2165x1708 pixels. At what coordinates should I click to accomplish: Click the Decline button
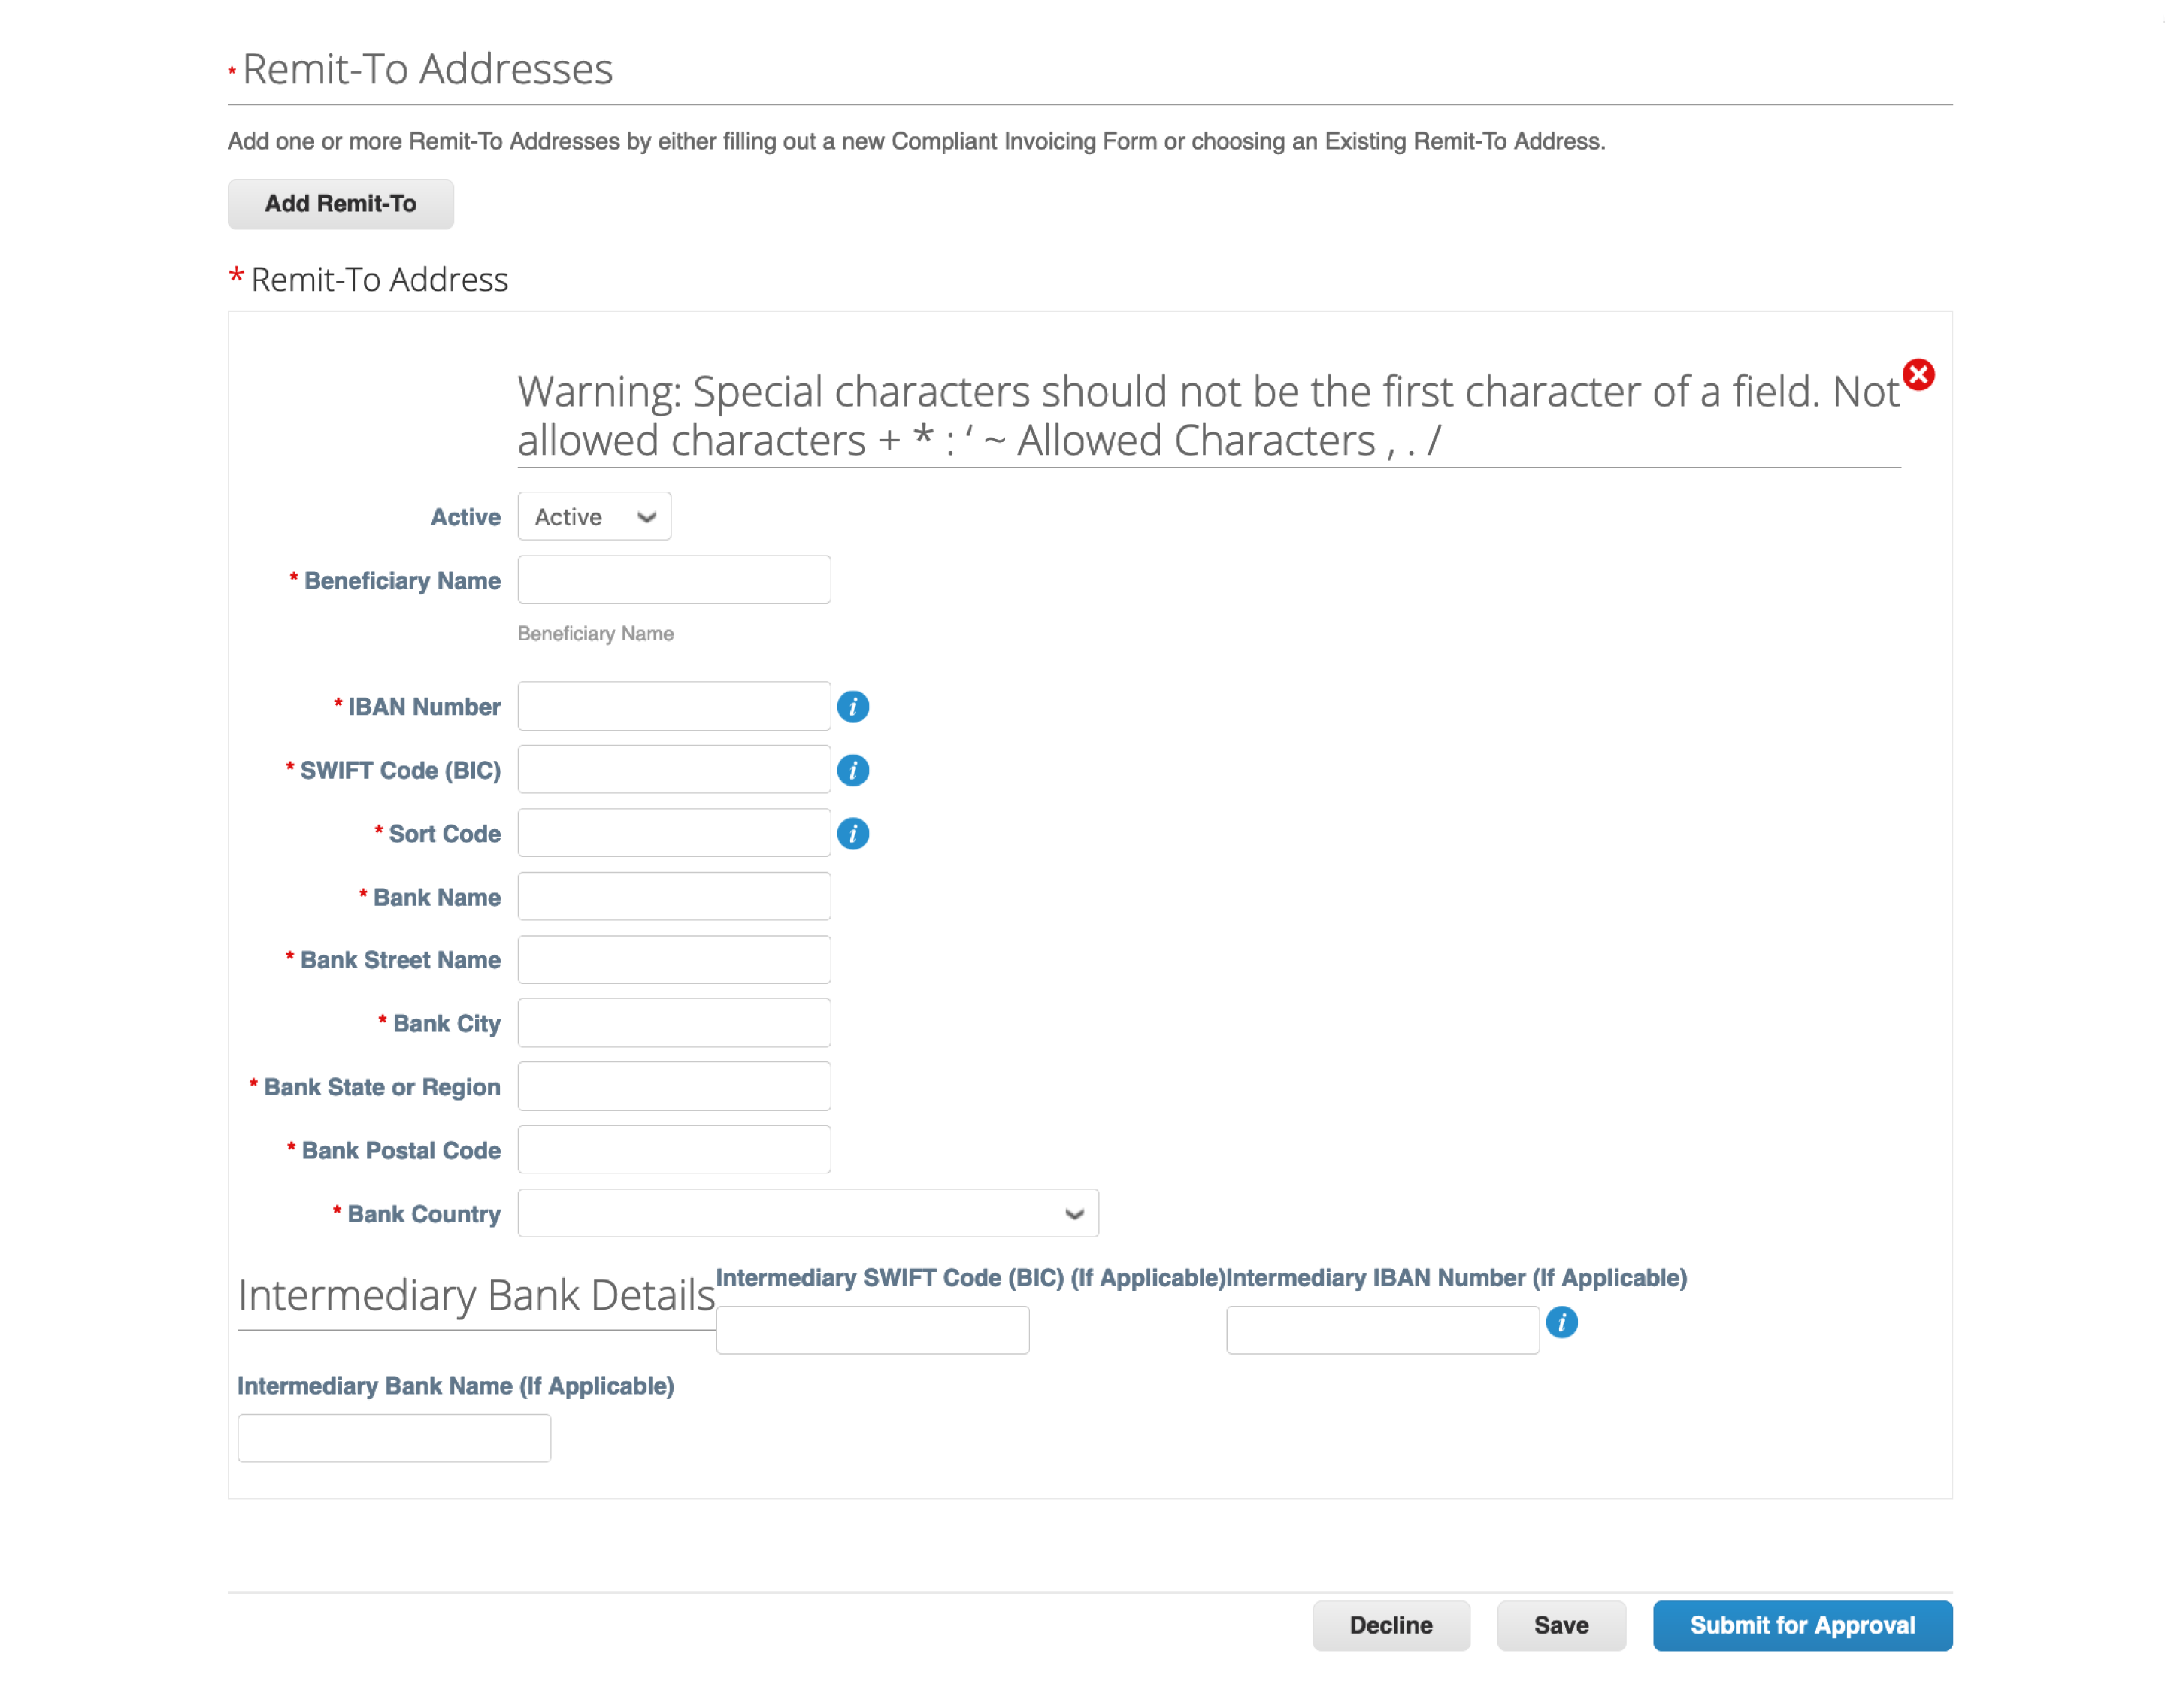[x=1391, y=1625]
